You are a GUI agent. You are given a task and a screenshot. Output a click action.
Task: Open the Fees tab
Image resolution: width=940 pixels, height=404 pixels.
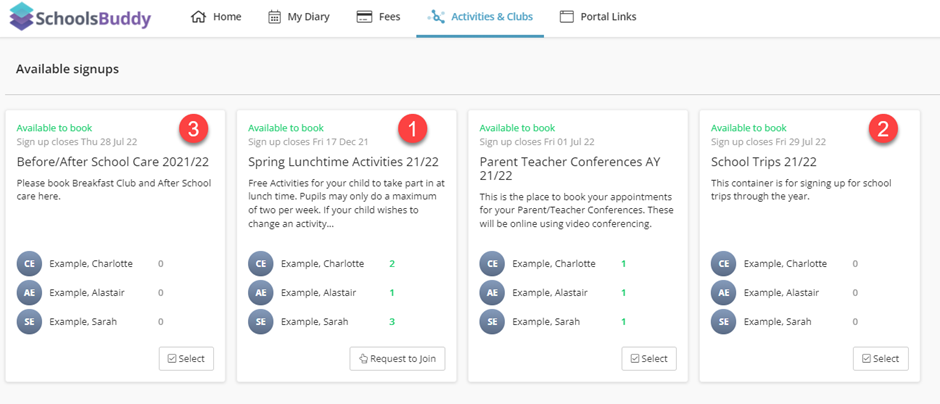378,17
